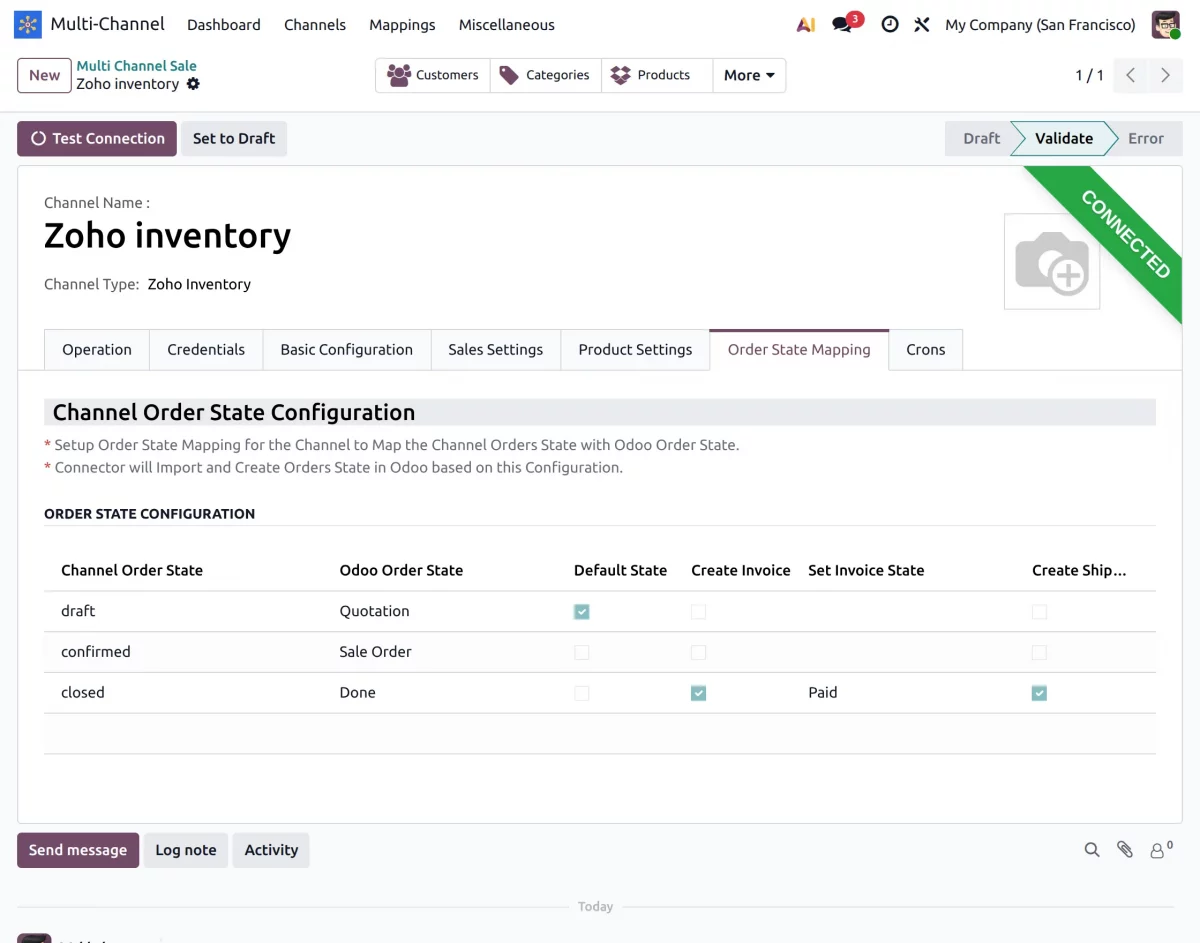Toggle Create Shipment for draft row

pyautogui.click(x=1040, y=612)
